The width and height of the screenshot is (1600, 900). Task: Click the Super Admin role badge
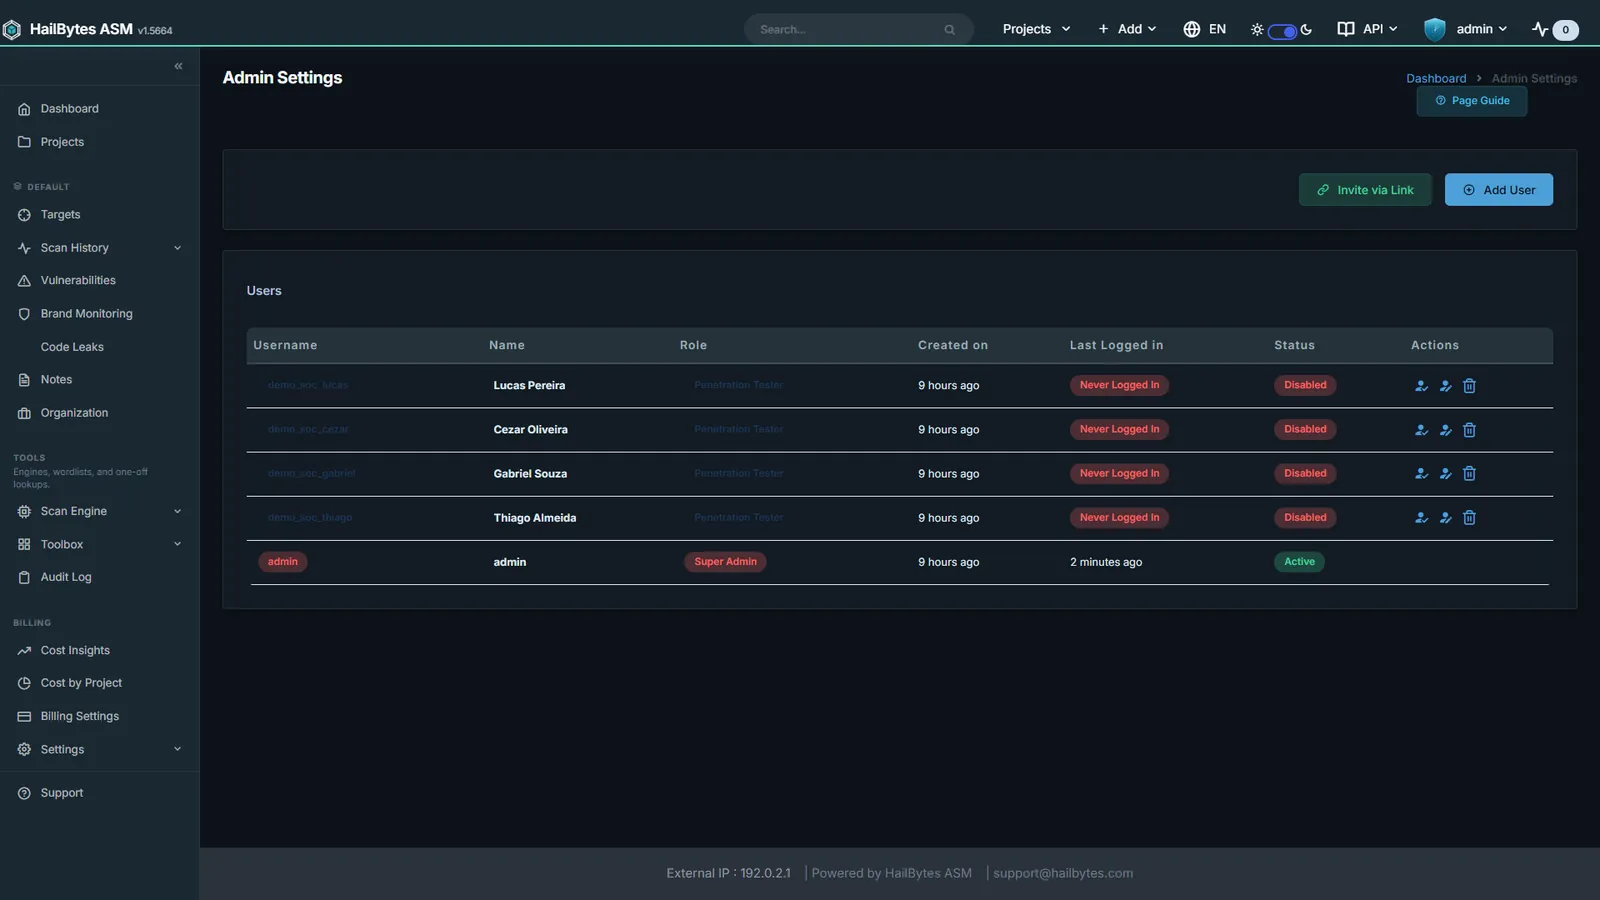coord(726,562)
